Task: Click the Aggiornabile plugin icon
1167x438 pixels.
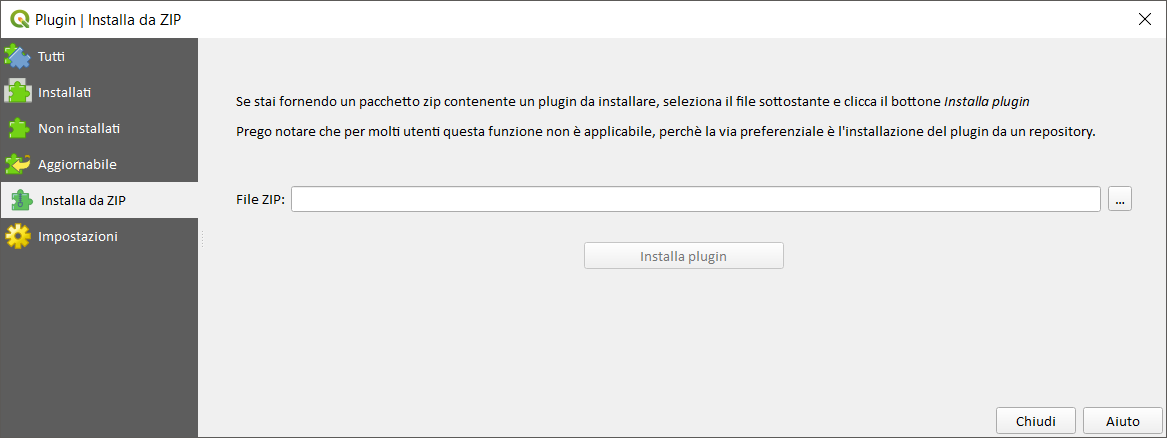Action: pos(18,164)
